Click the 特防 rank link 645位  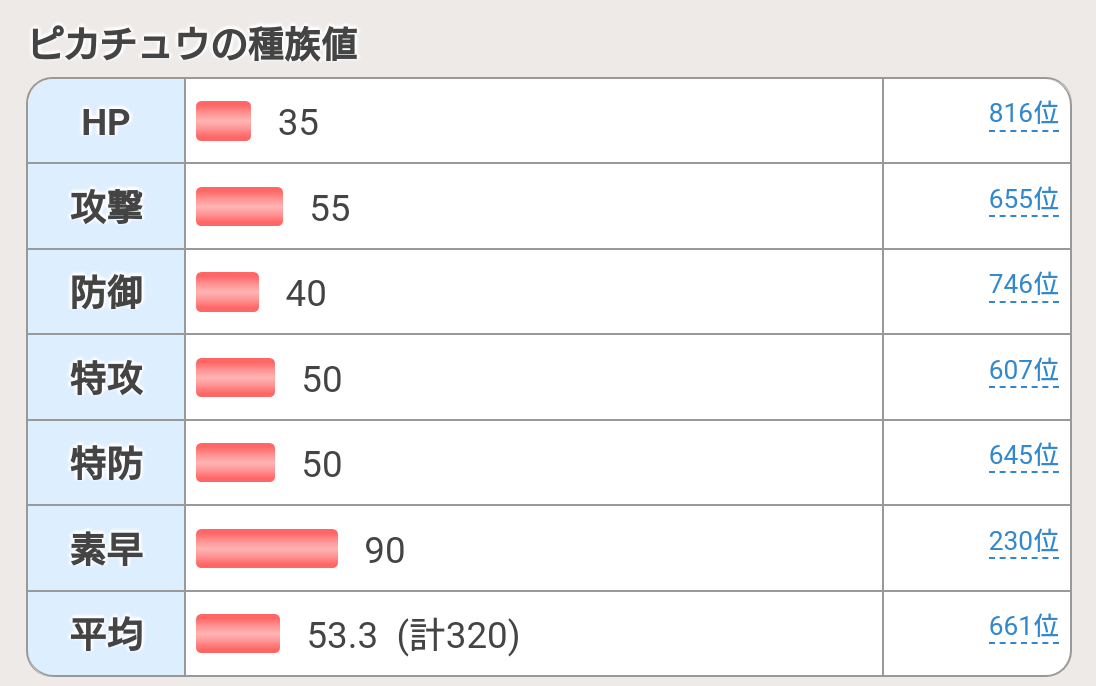point(1023,456)
